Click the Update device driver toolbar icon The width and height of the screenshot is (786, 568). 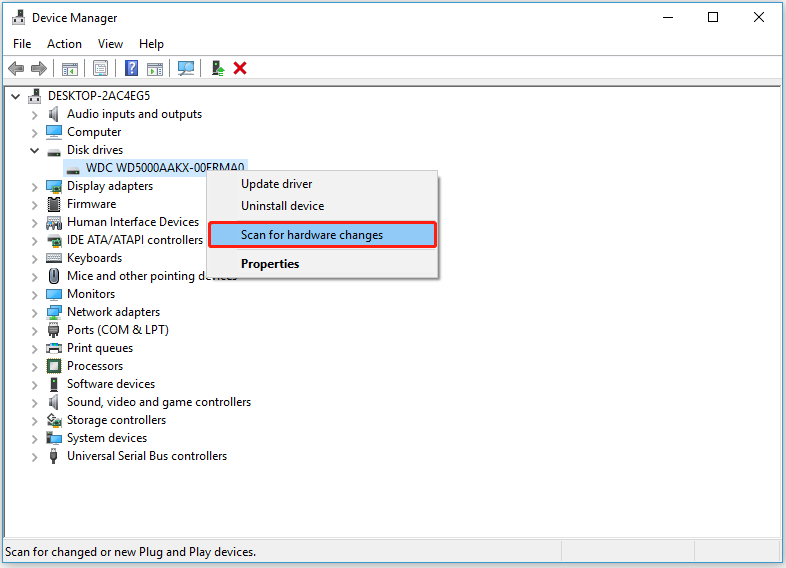point(217,68)
